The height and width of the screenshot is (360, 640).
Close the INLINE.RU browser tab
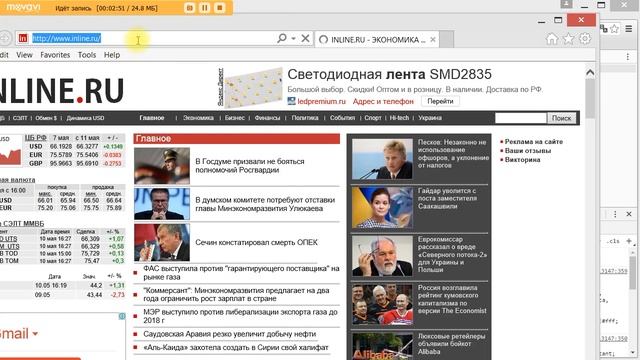433,40
